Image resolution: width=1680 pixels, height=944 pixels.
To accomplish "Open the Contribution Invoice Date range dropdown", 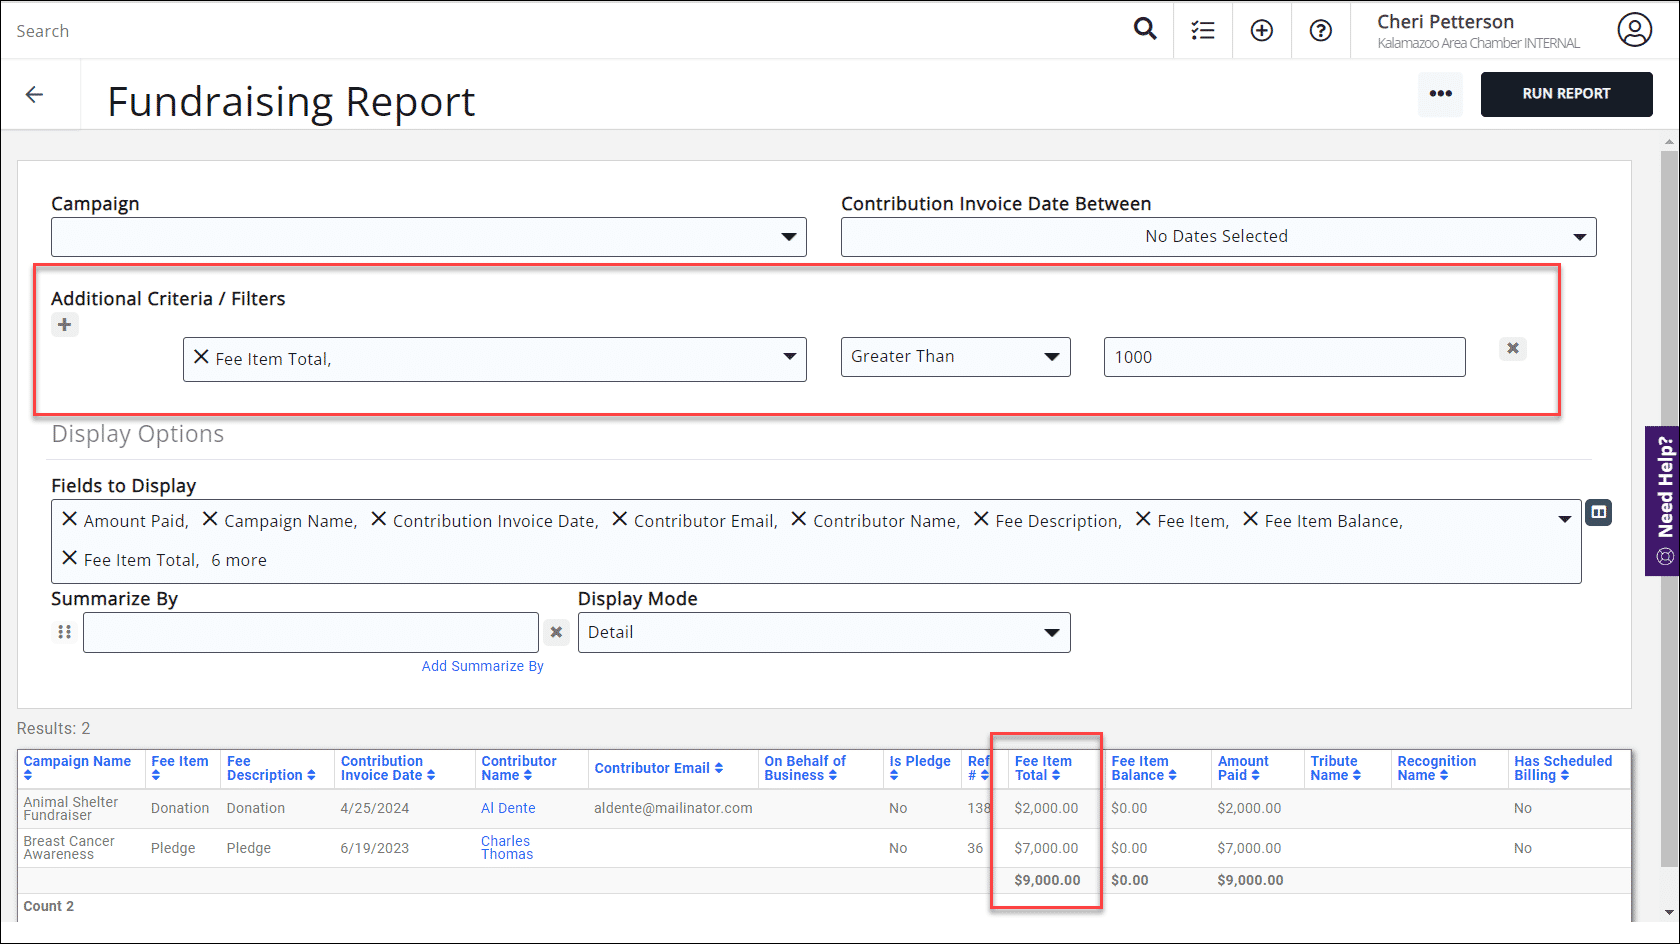I will [1217, 237].
